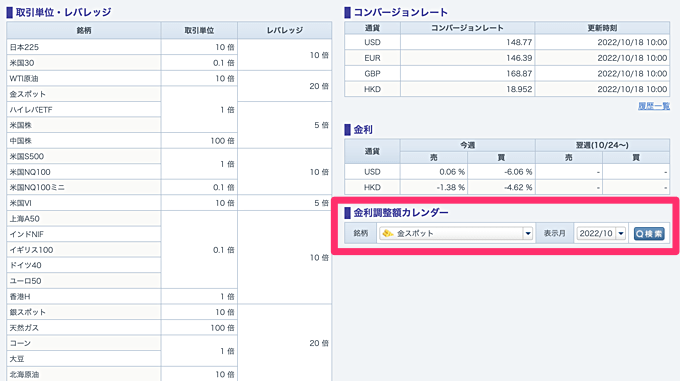This screenshot has height=381, width=680.
Task: Click the 米国株 row
Action: (x=84, y=125)
